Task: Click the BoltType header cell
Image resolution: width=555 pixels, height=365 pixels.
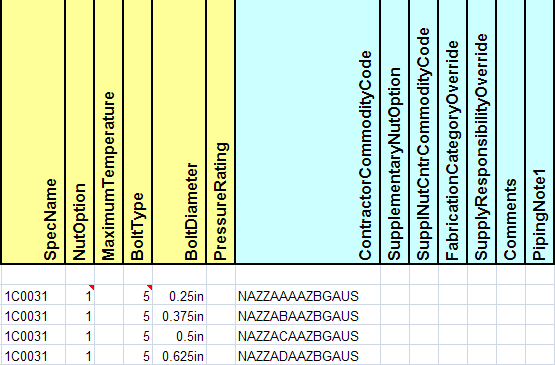Action: coord(138,132)
